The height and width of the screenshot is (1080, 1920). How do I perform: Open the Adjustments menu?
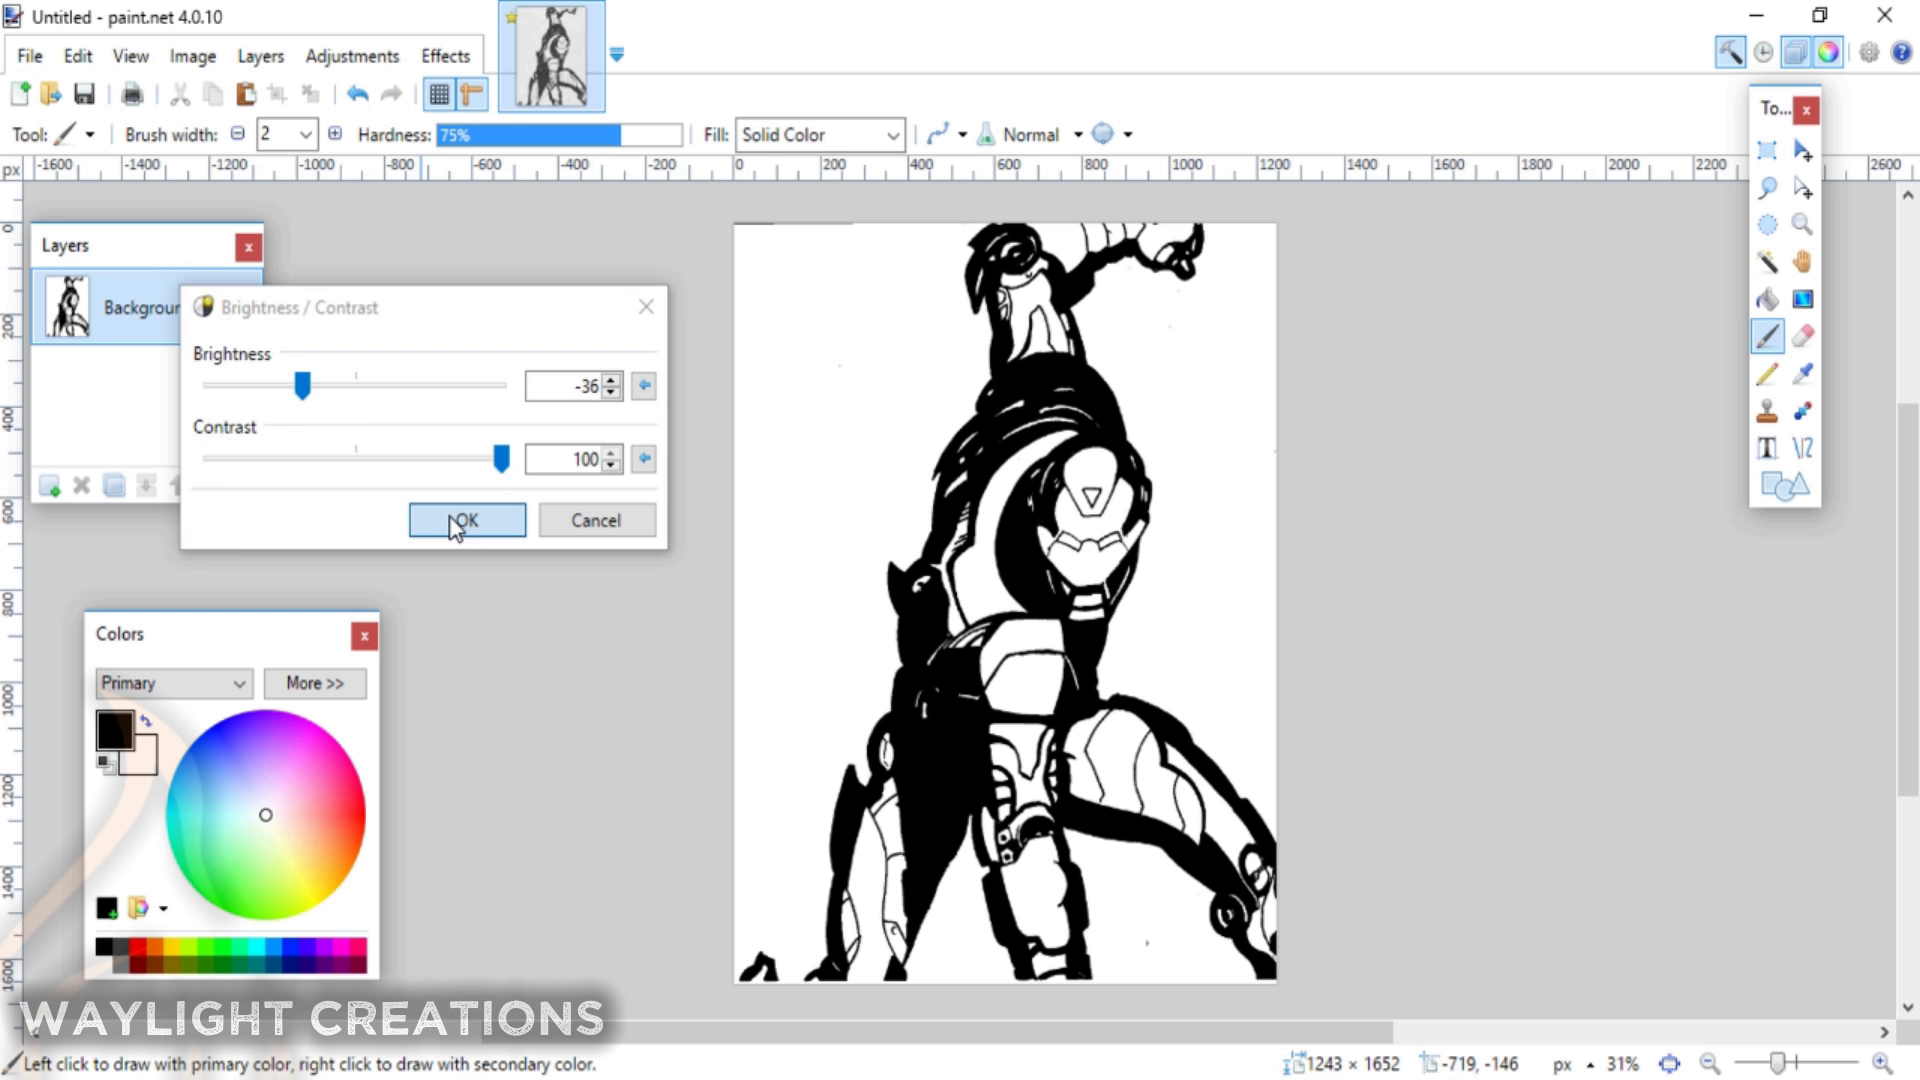352,56
